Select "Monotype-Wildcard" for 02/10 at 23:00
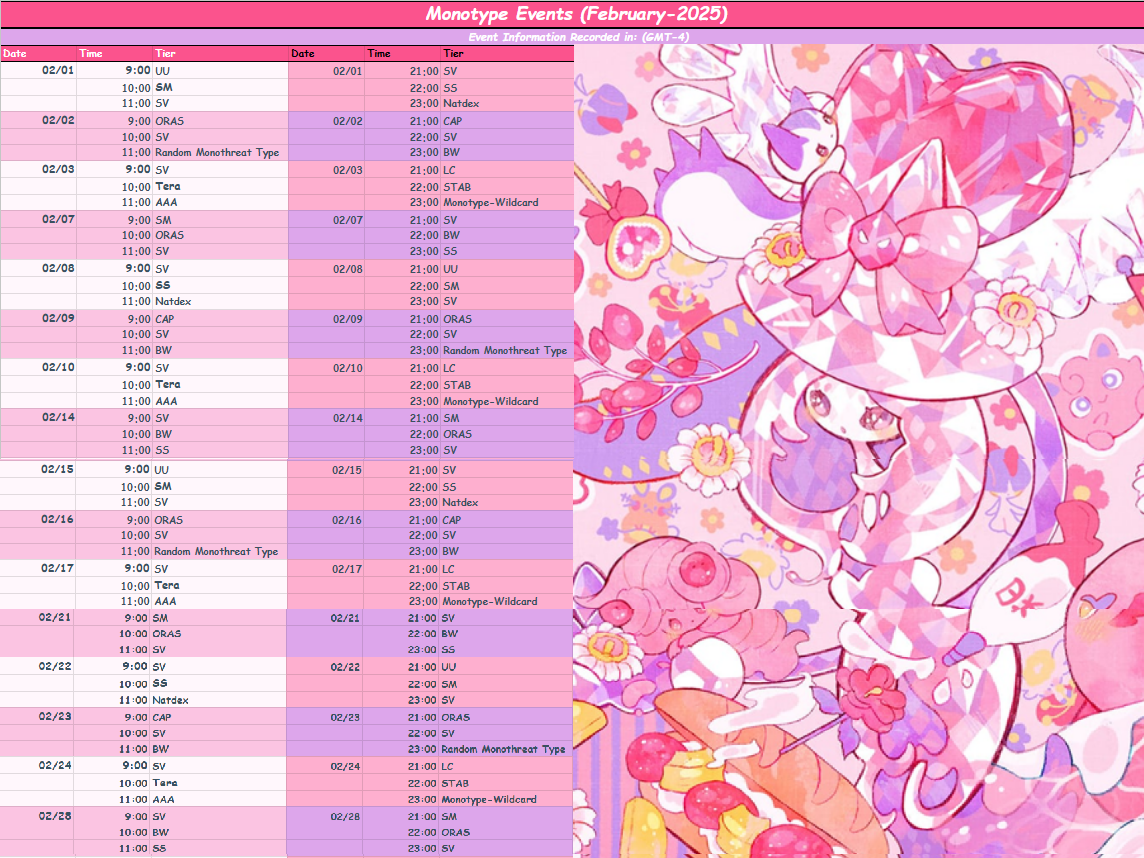The height and width of the screenshot is (858, 1144). click(490, 401)
